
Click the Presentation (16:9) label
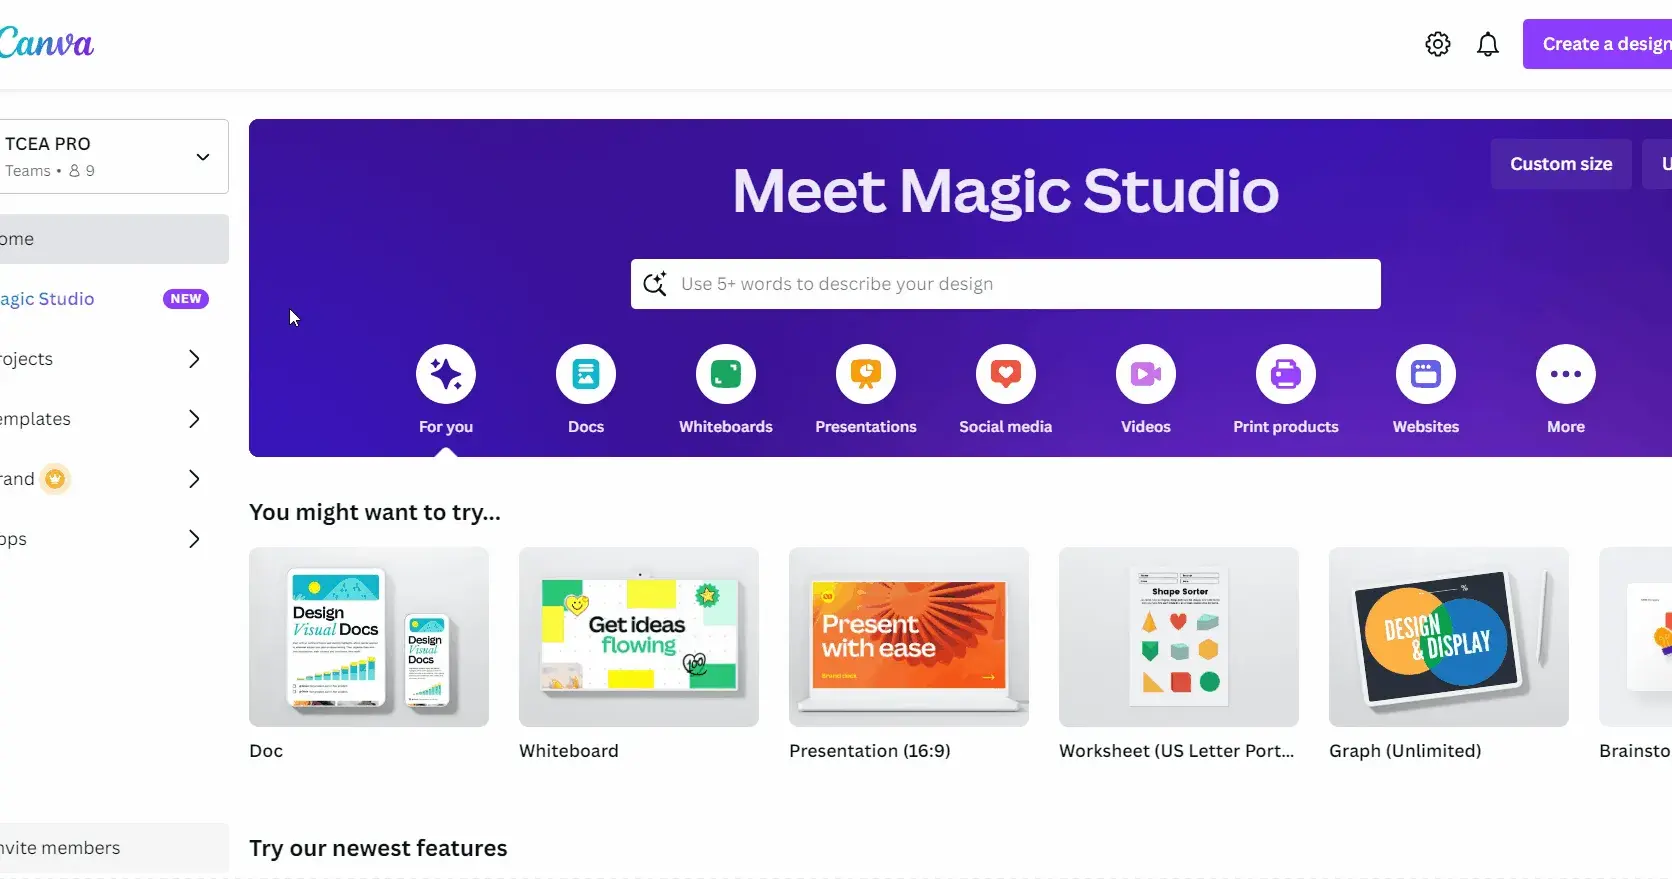870,751
